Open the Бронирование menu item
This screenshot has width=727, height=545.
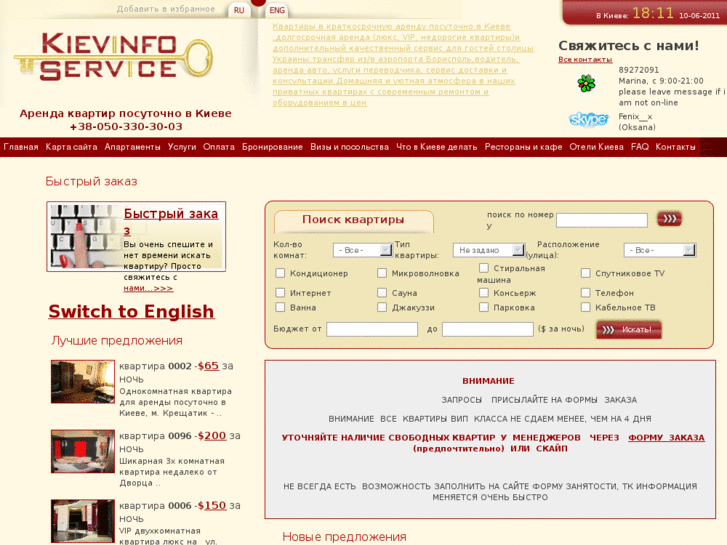click(x=272, y=147)
